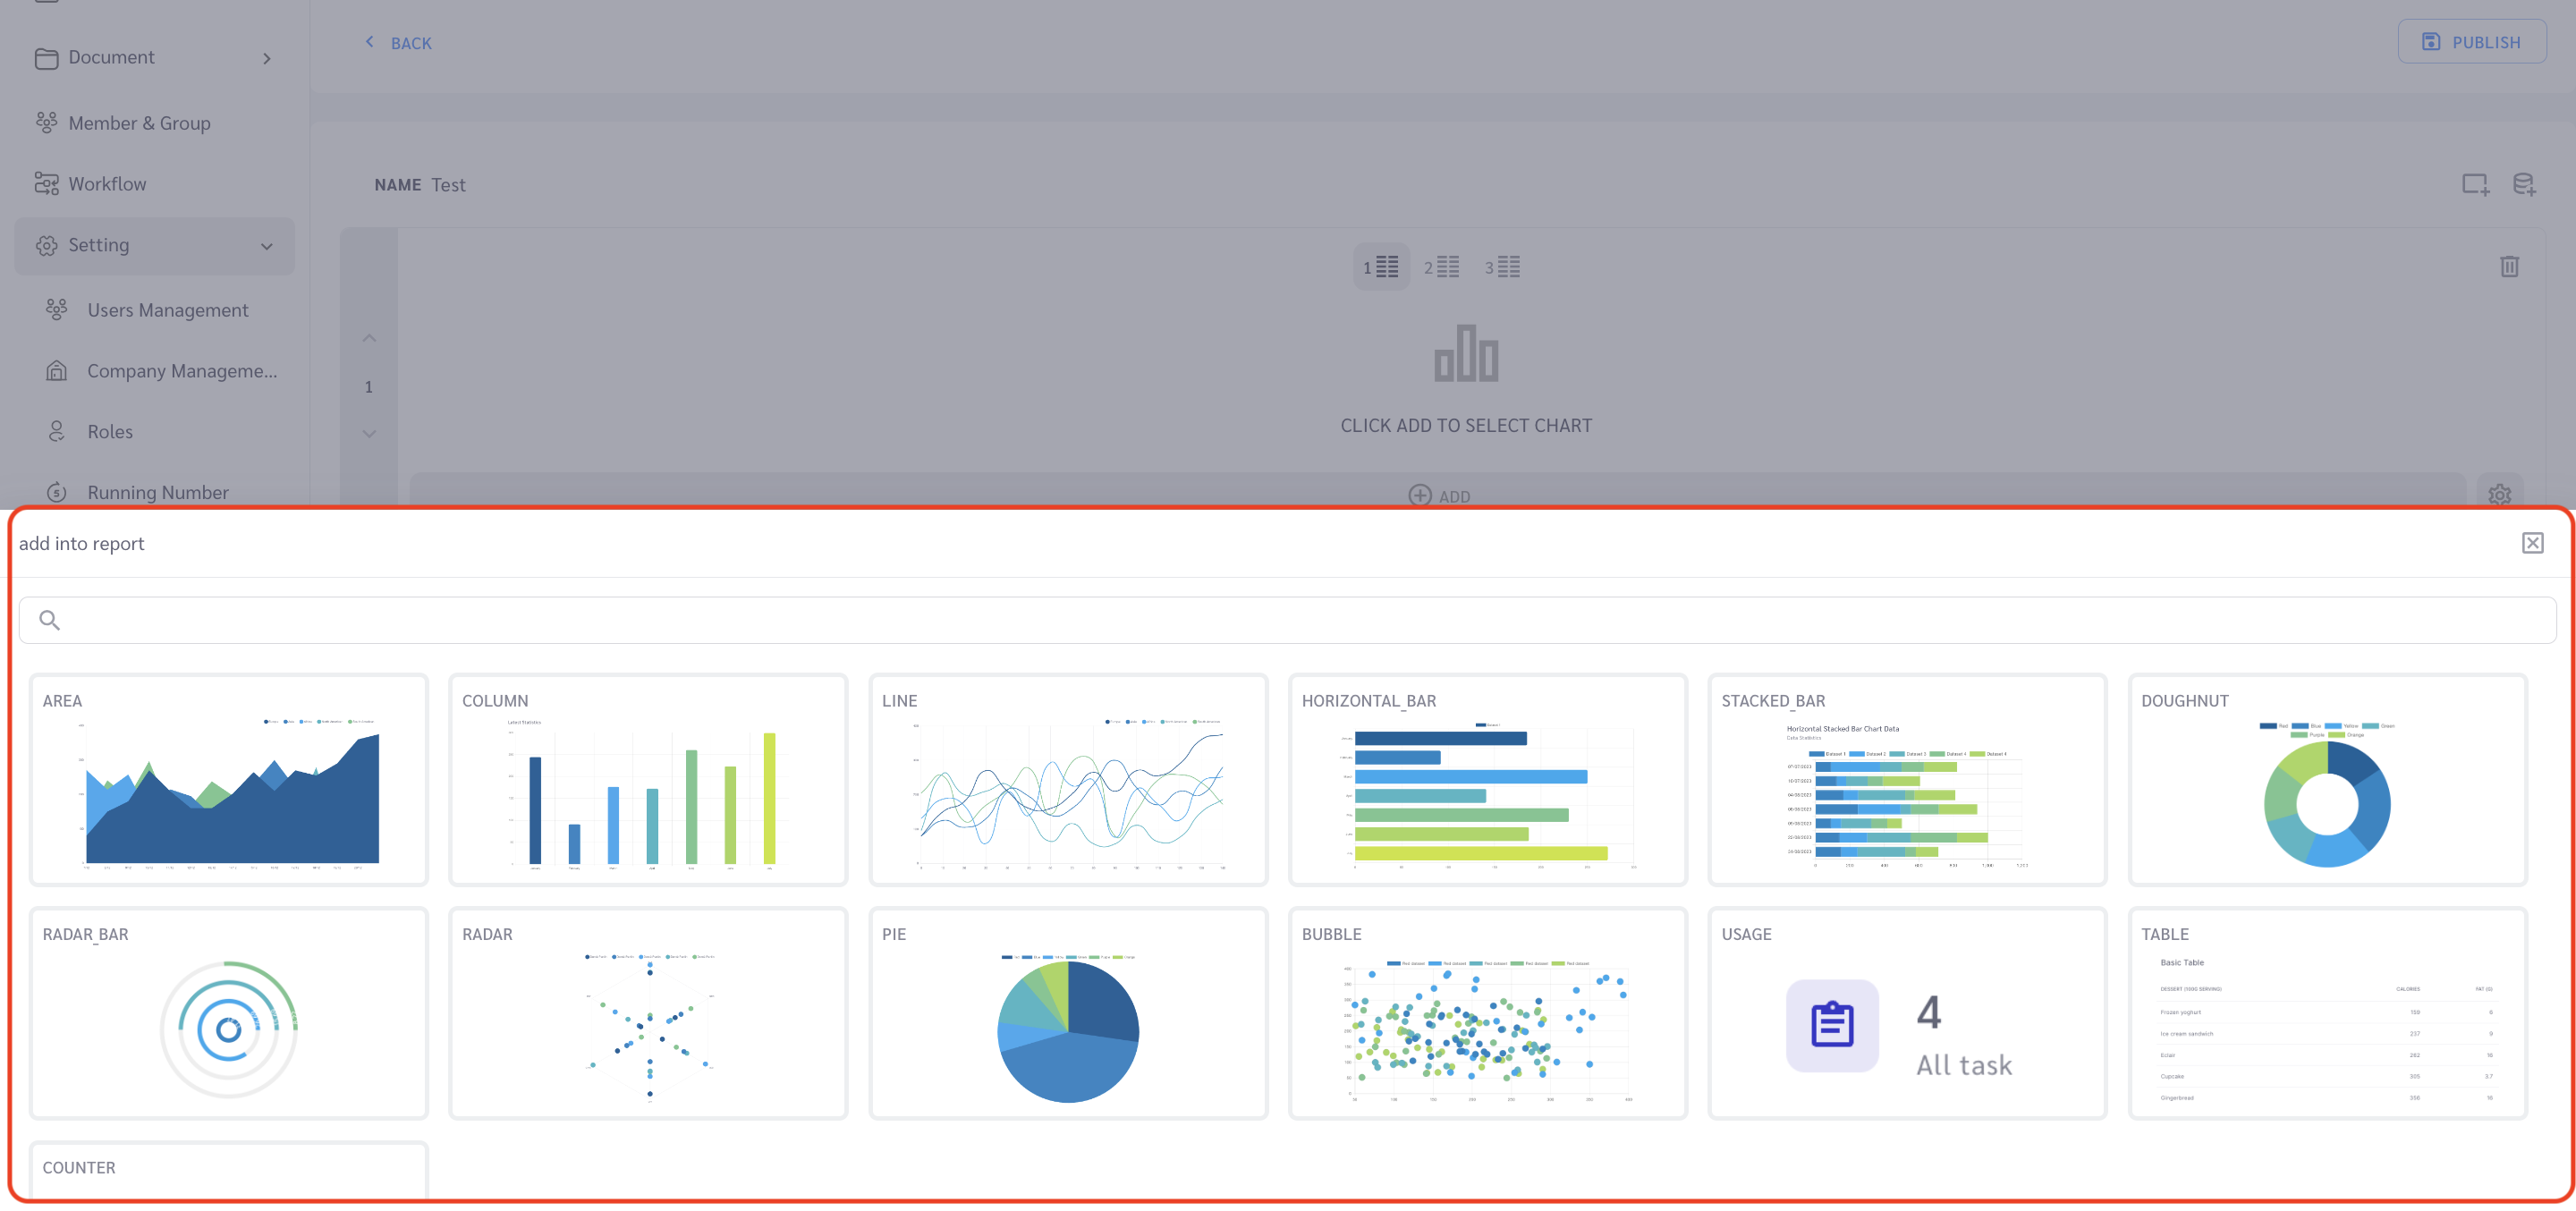Select the COLUMN chart thumbnail

[x=648, y=780]
